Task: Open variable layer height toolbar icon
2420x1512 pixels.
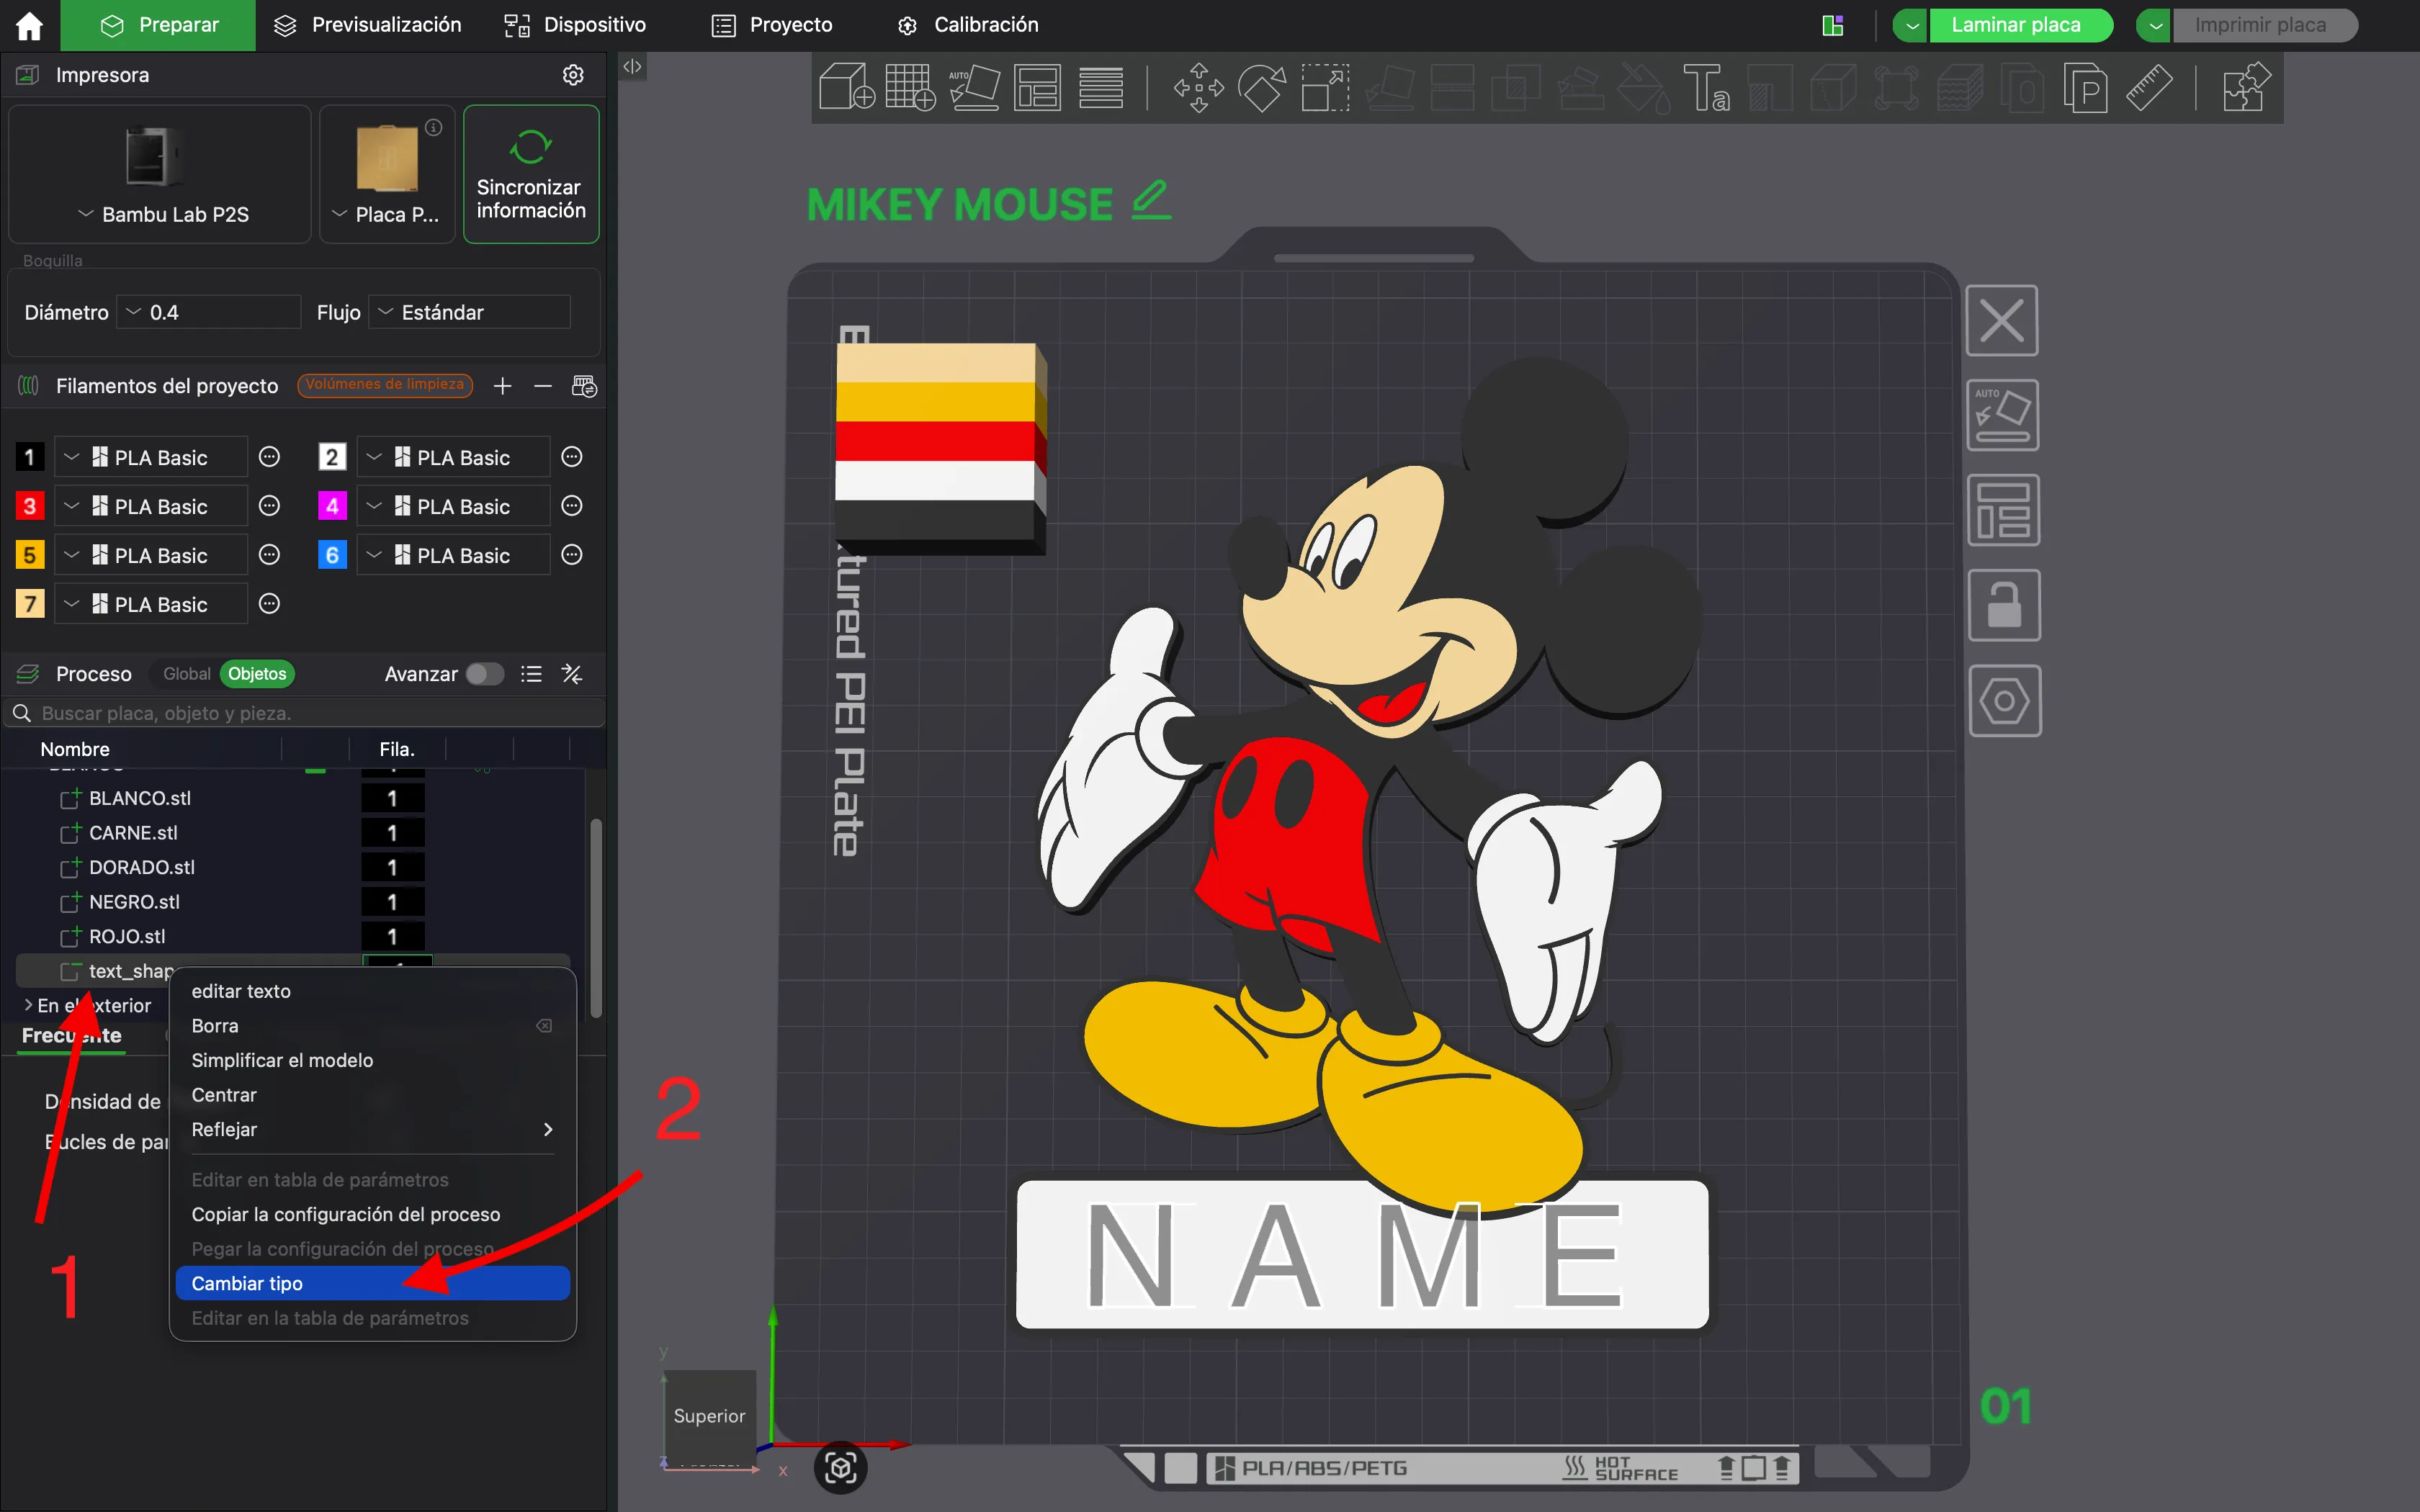Action: (x=1101, y=87)
